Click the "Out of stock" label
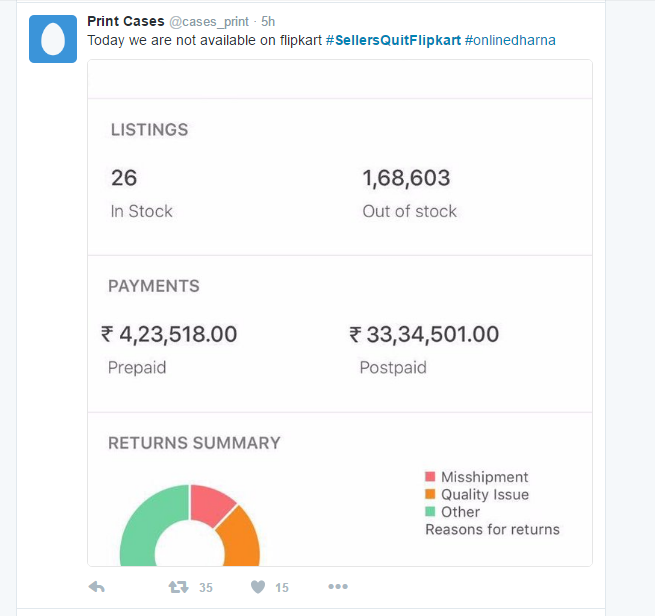655x616 pixels. (x=410, y=211)
